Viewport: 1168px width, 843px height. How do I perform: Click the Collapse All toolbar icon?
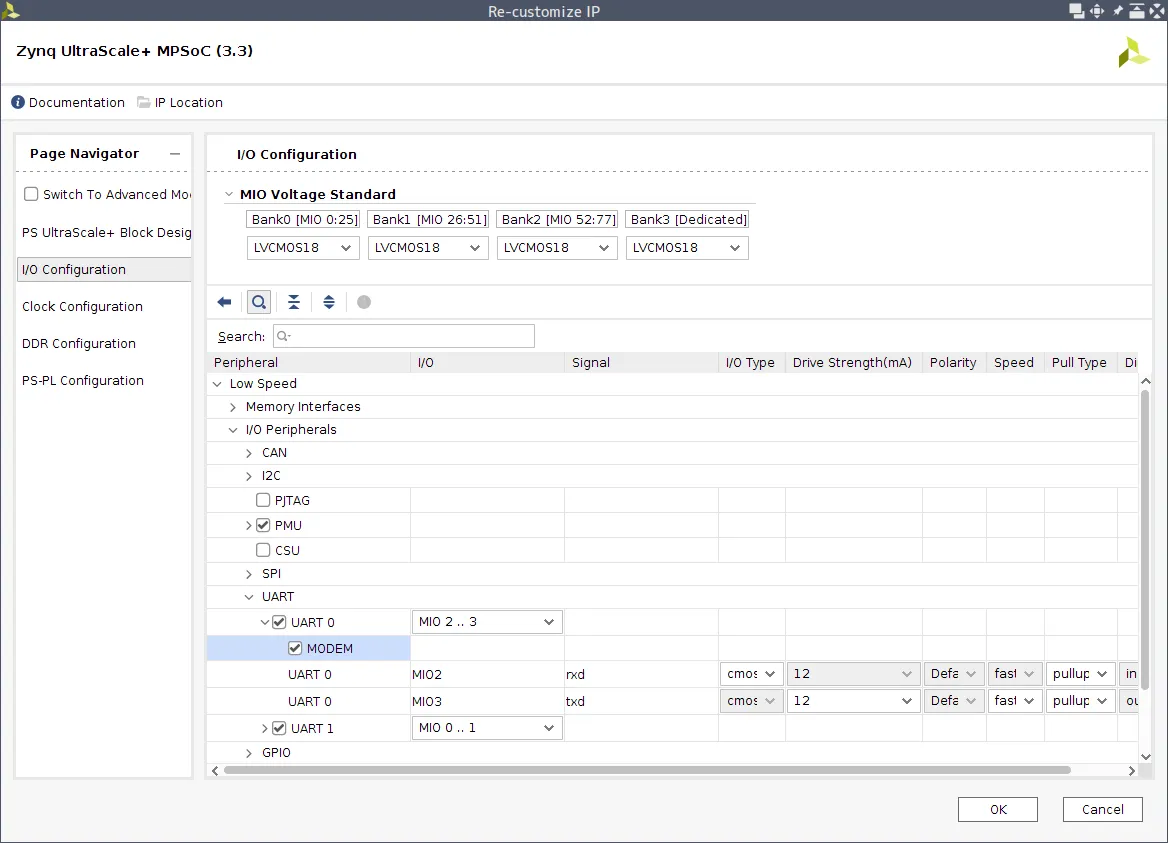coord(294,302)
